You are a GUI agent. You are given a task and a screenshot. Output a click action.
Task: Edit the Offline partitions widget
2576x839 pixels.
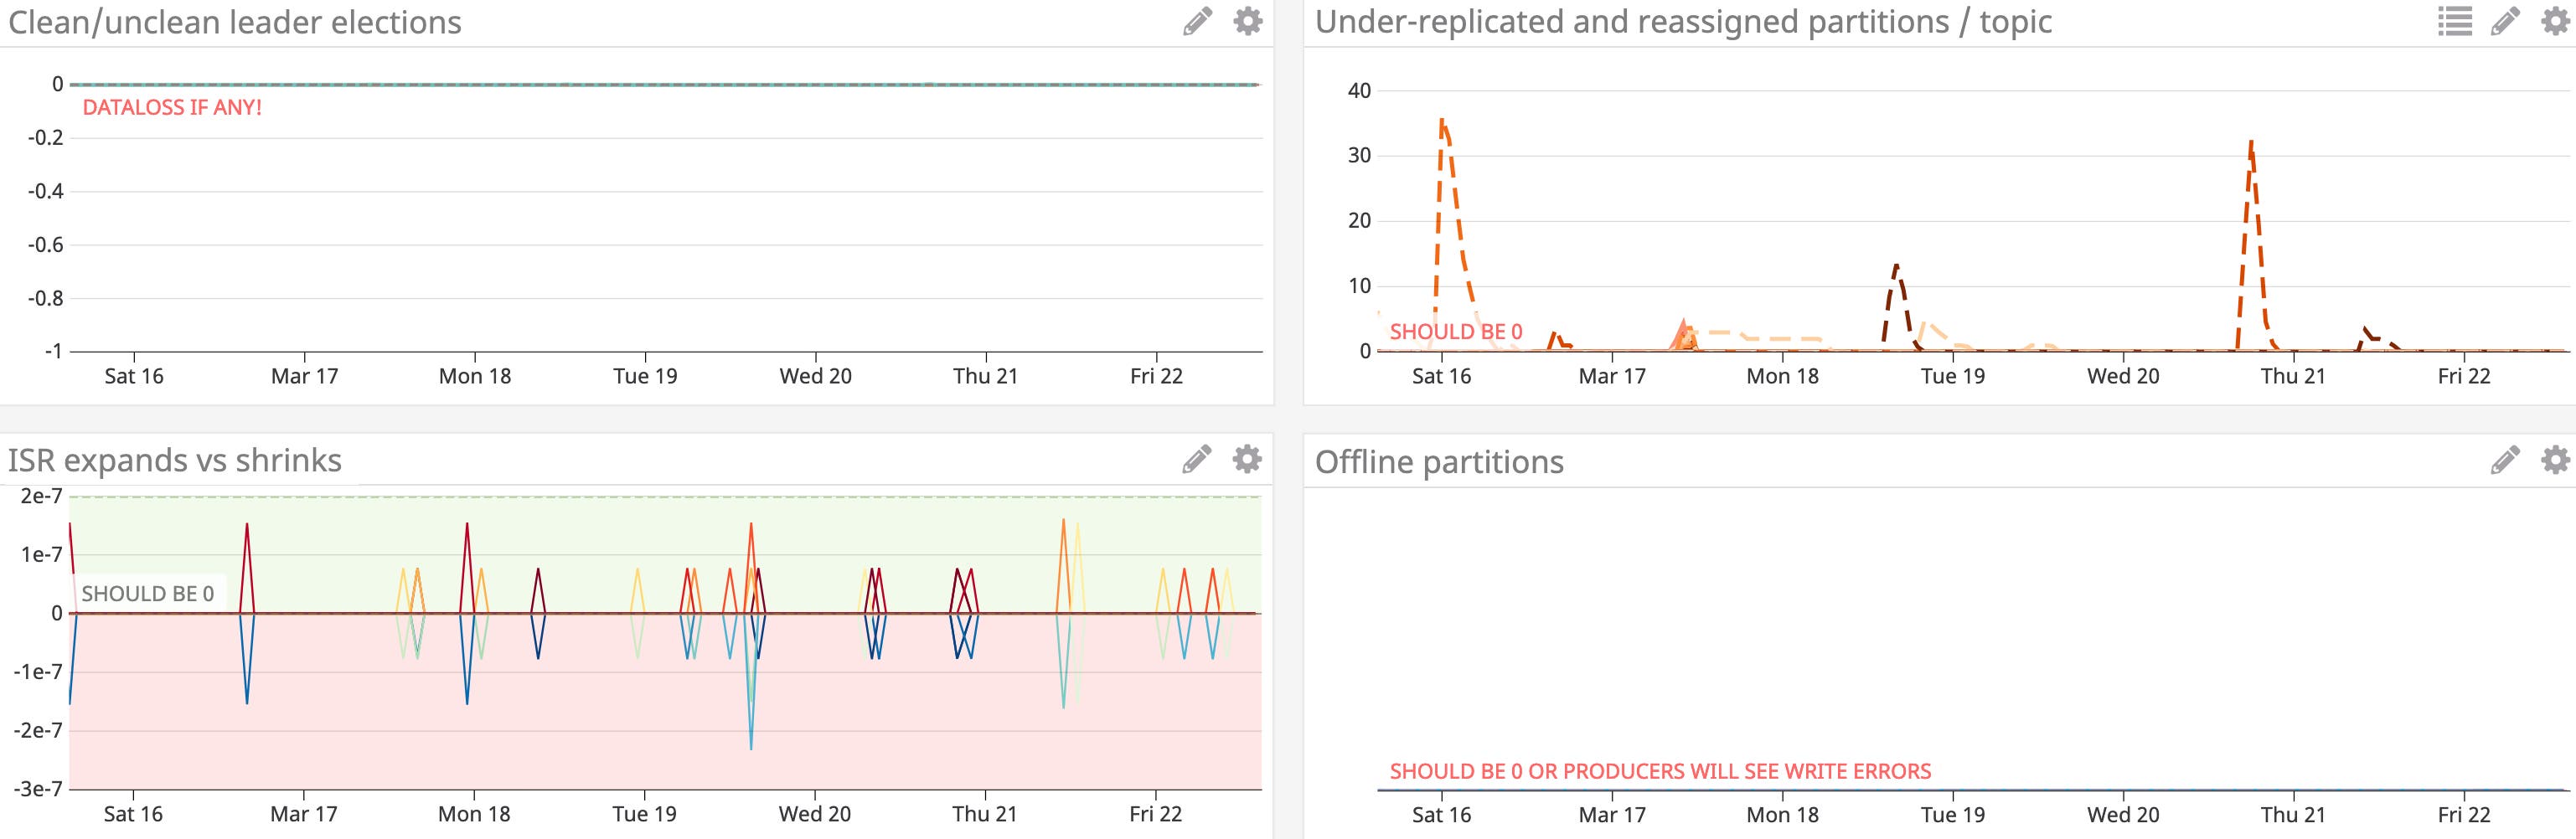pyautogui.click(x=2505, y=460)
